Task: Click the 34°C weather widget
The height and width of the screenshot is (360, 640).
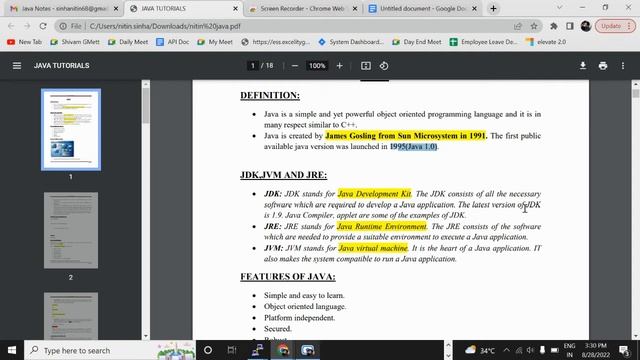Action: coord(480,350)
